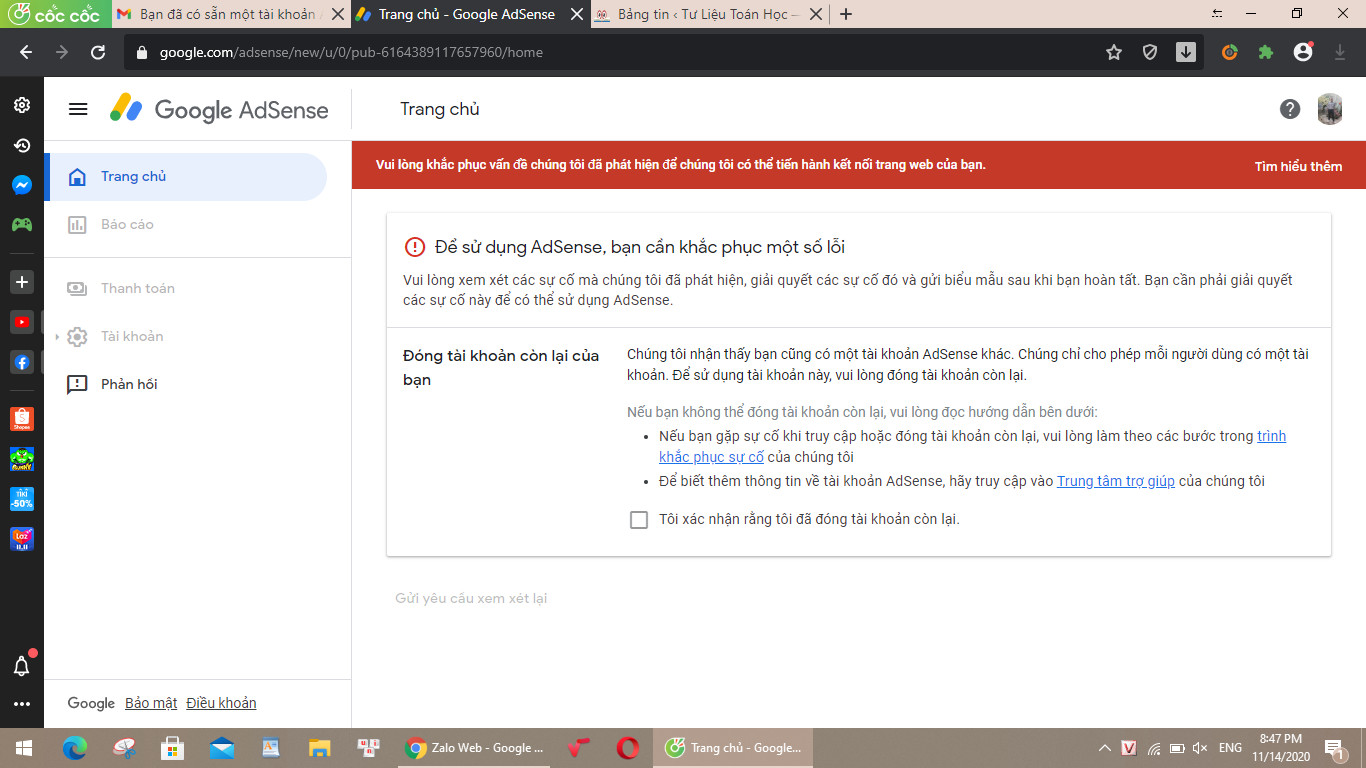This screenshot has height=768, width=1366.
Task: Click Gửi yêu cầu xem xét lại
Action: [471, 599]
